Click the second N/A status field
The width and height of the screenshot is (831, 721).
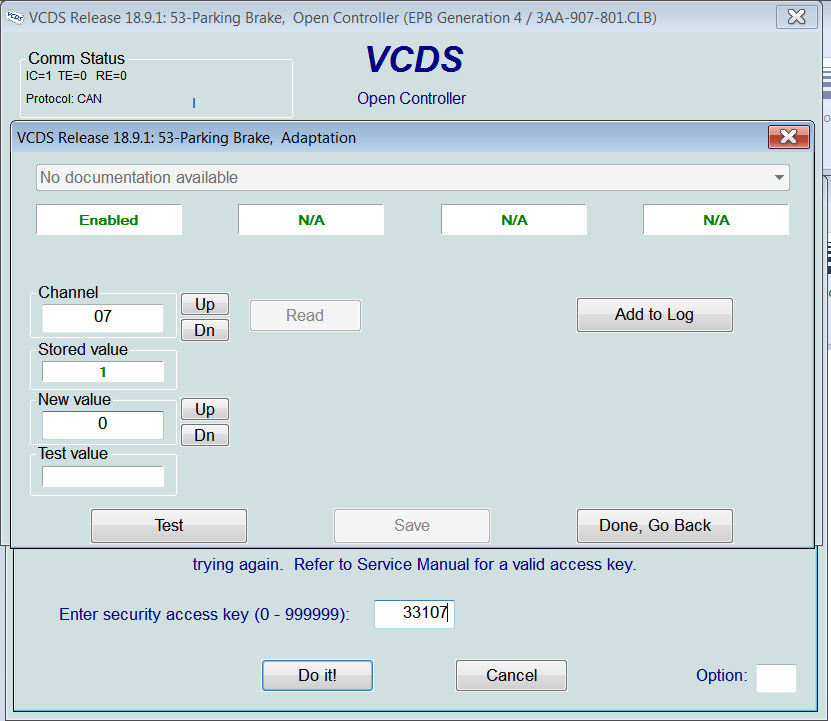pyautogui.click(x=311, y=219)
